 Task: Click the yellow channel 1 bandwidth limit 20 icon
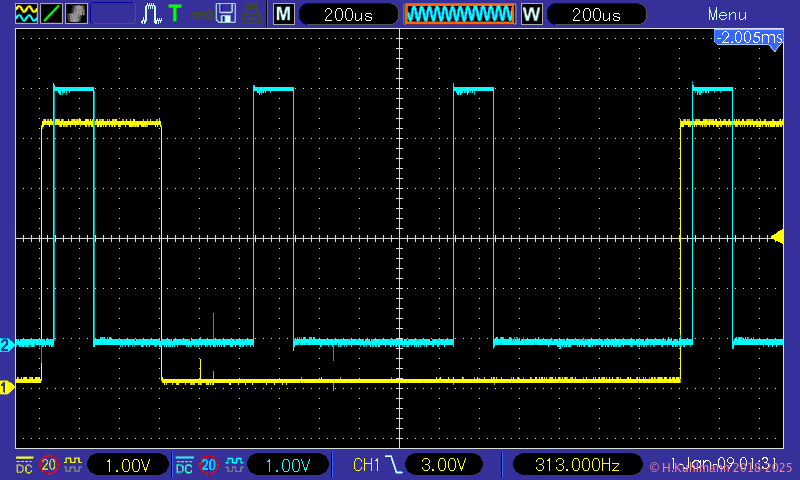[49, 465]
